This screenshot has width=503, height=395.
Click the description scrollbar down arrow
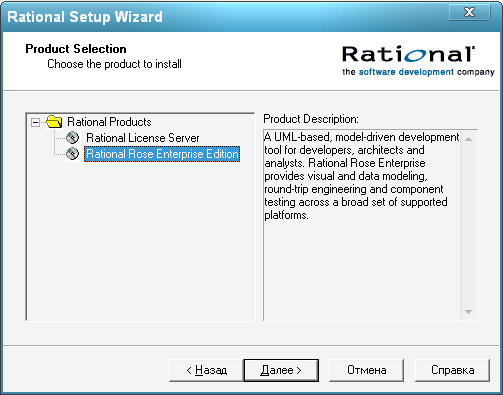coord(468,312)
